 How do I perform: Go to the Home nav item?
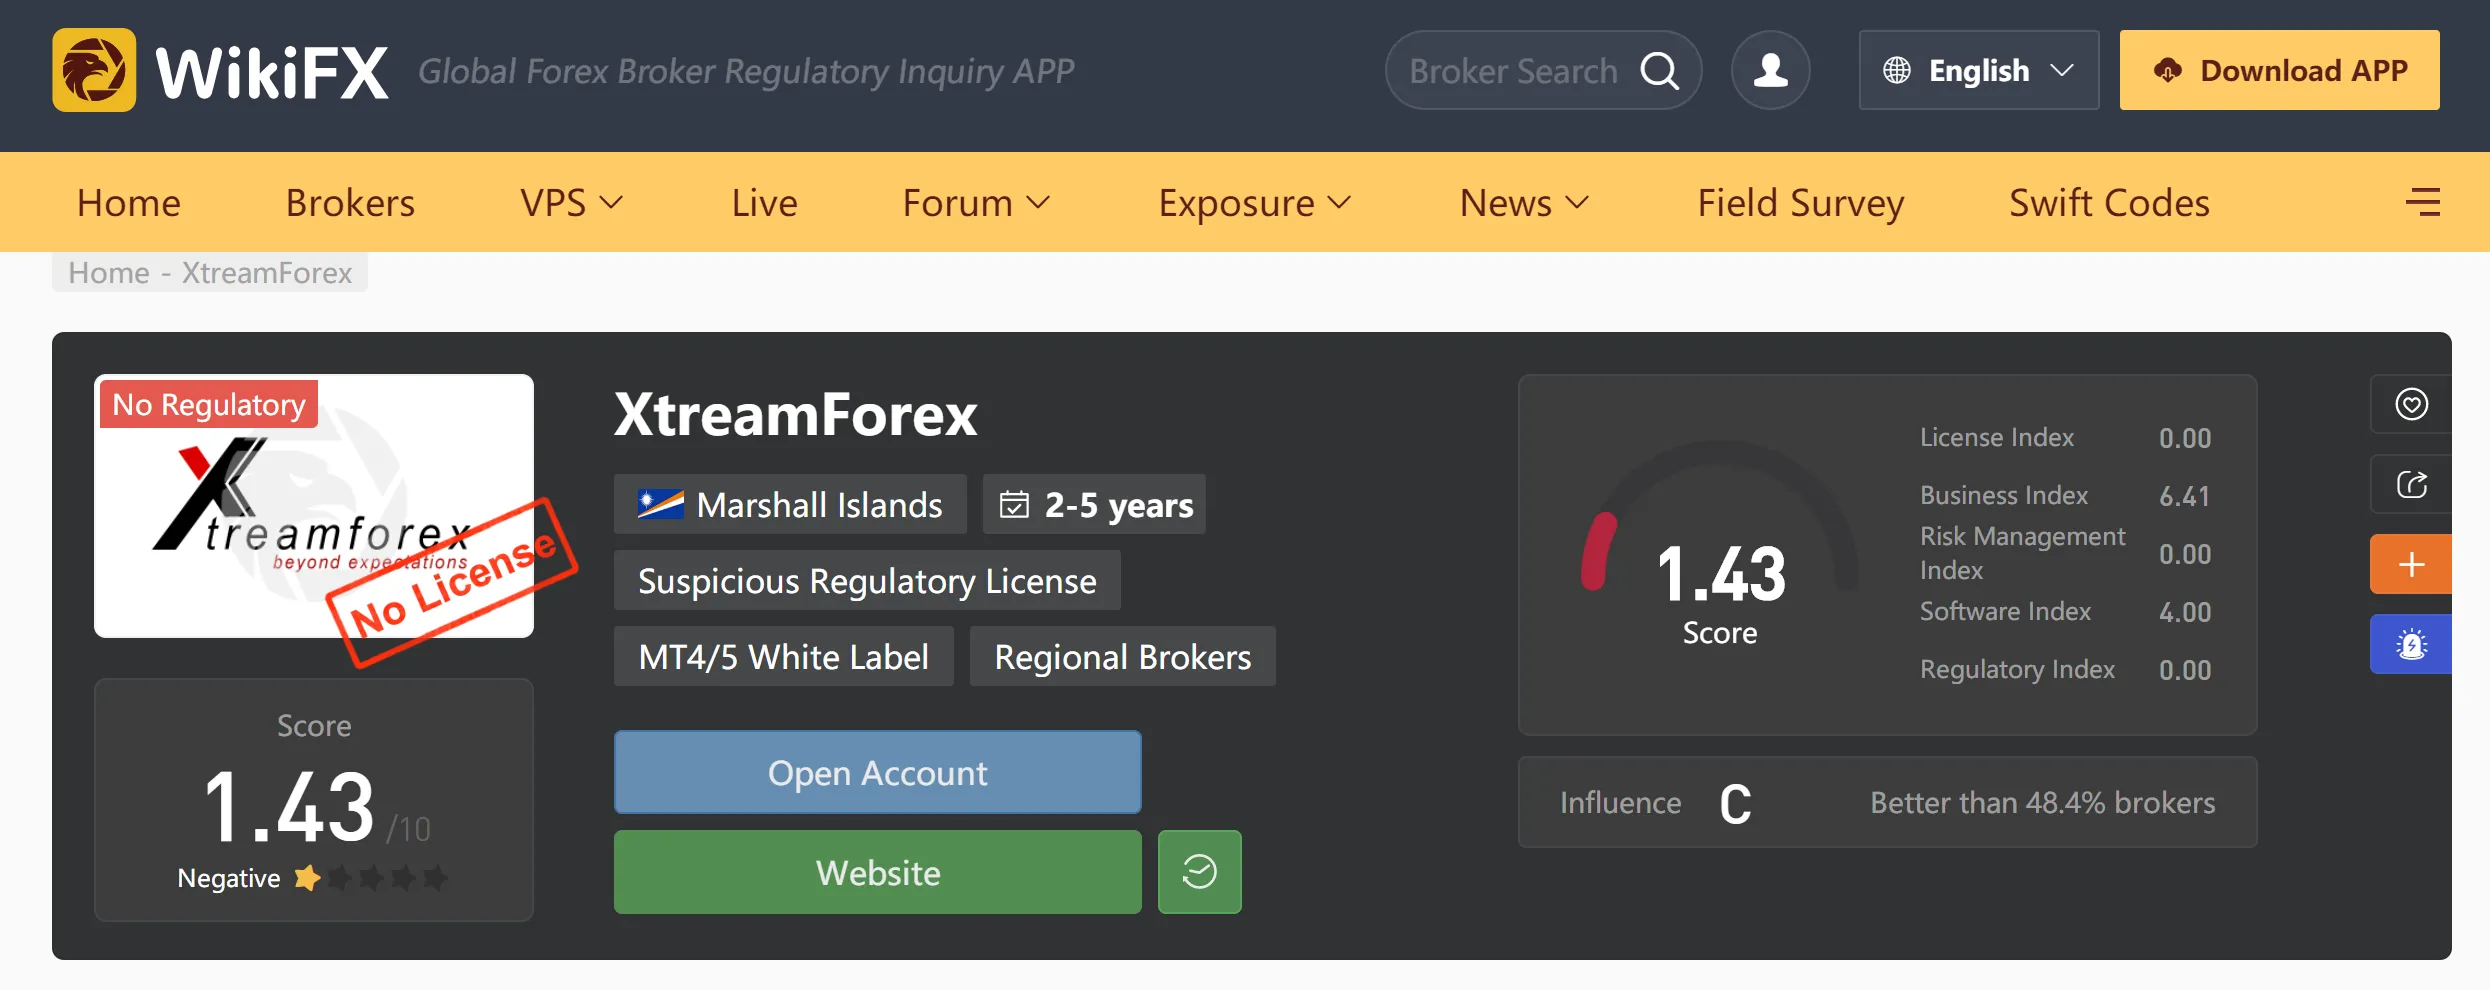129,203
